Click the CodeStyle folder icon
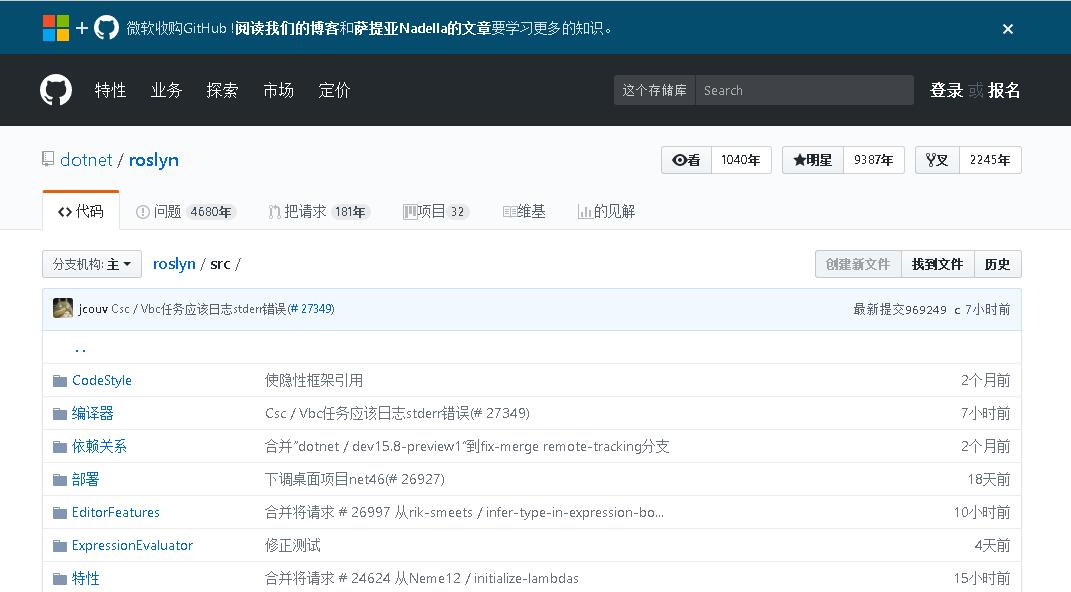The image size is (1071, 592). (x=60, y=380)
